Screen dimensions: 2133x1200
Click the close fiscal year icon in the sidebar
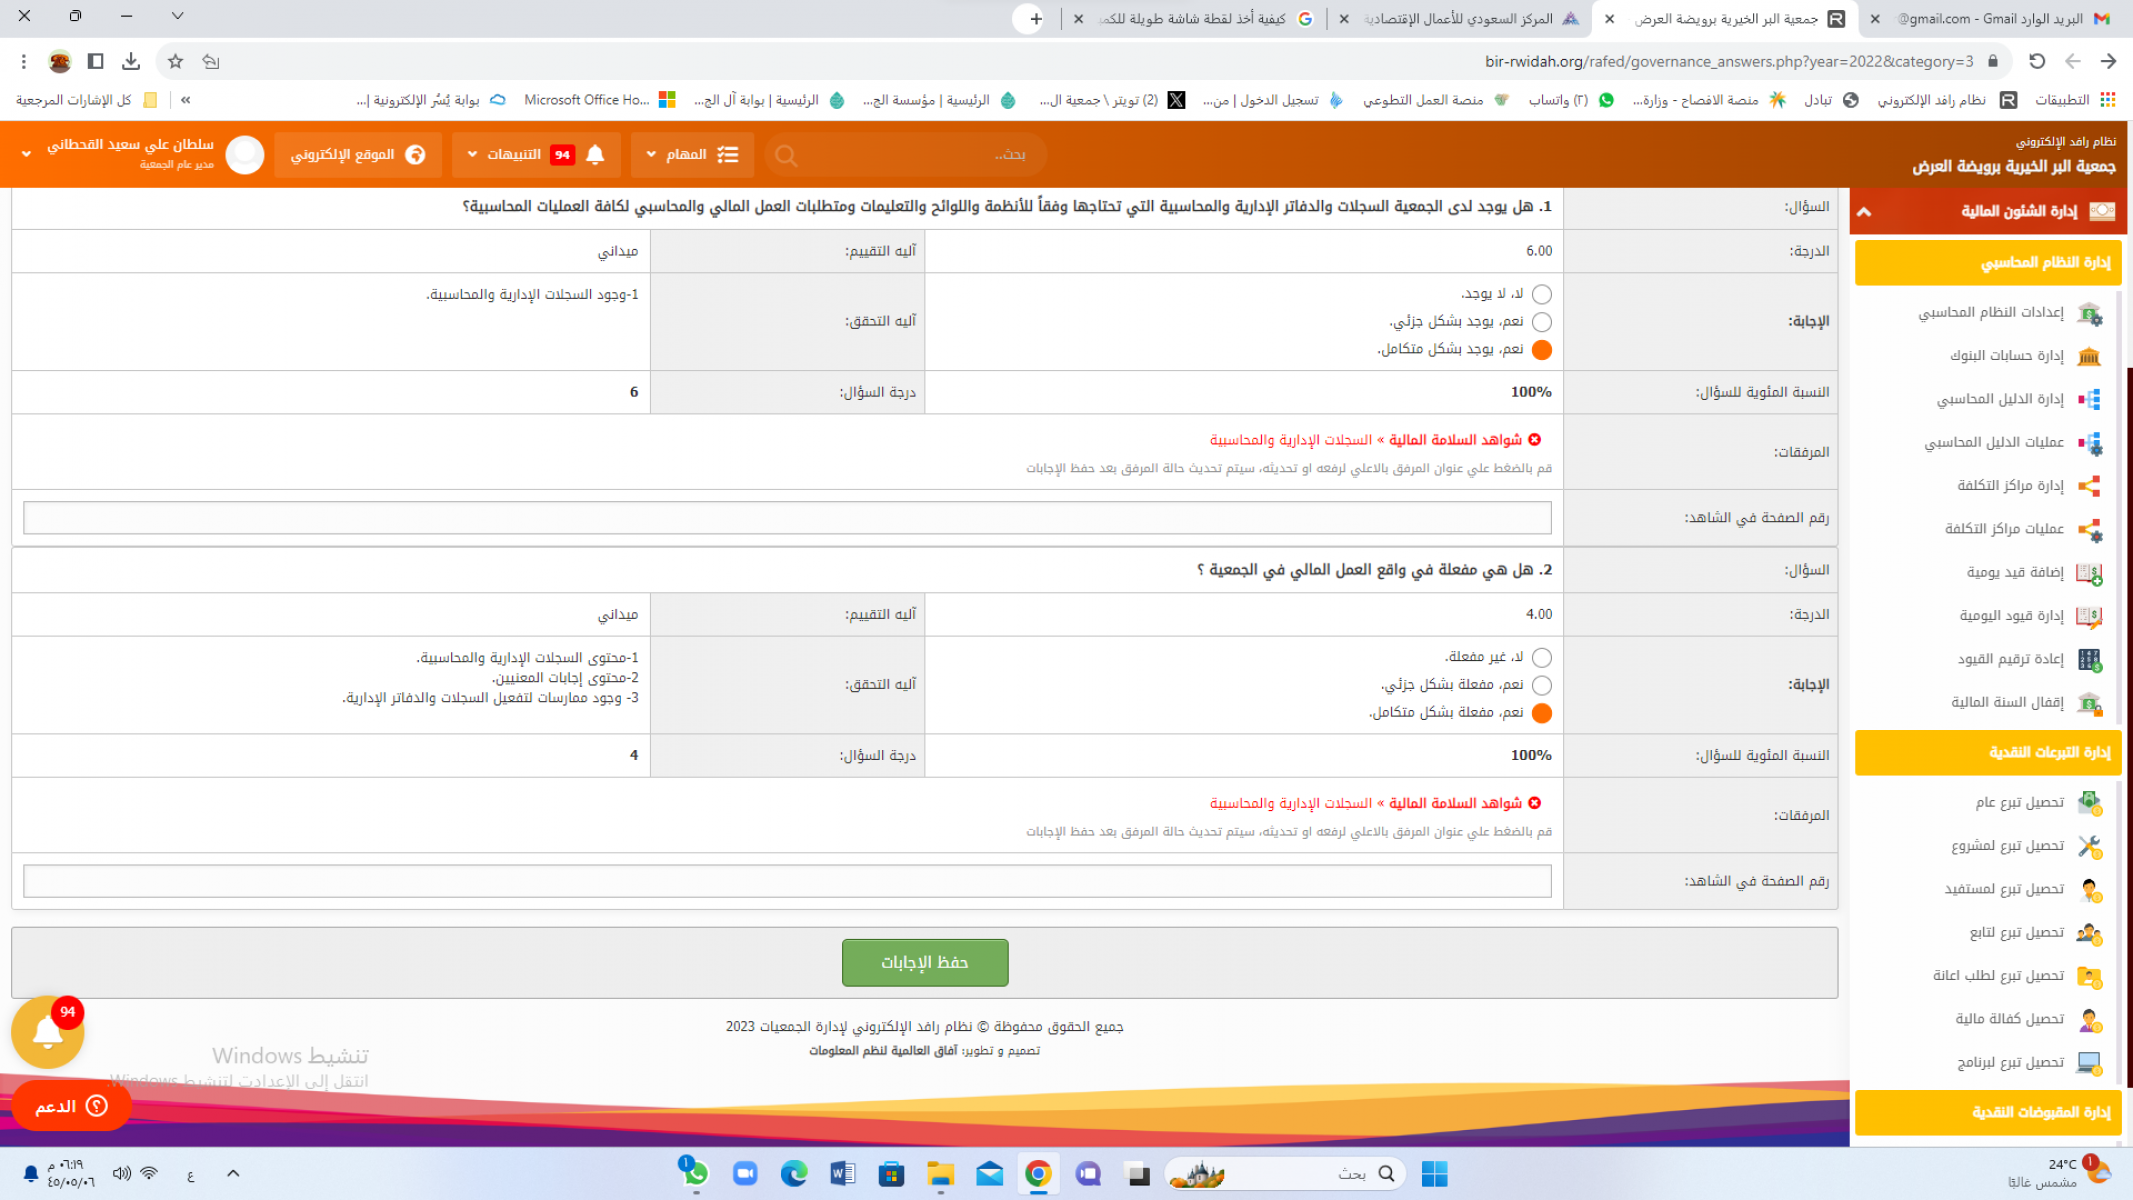(x=2088, y=703)
